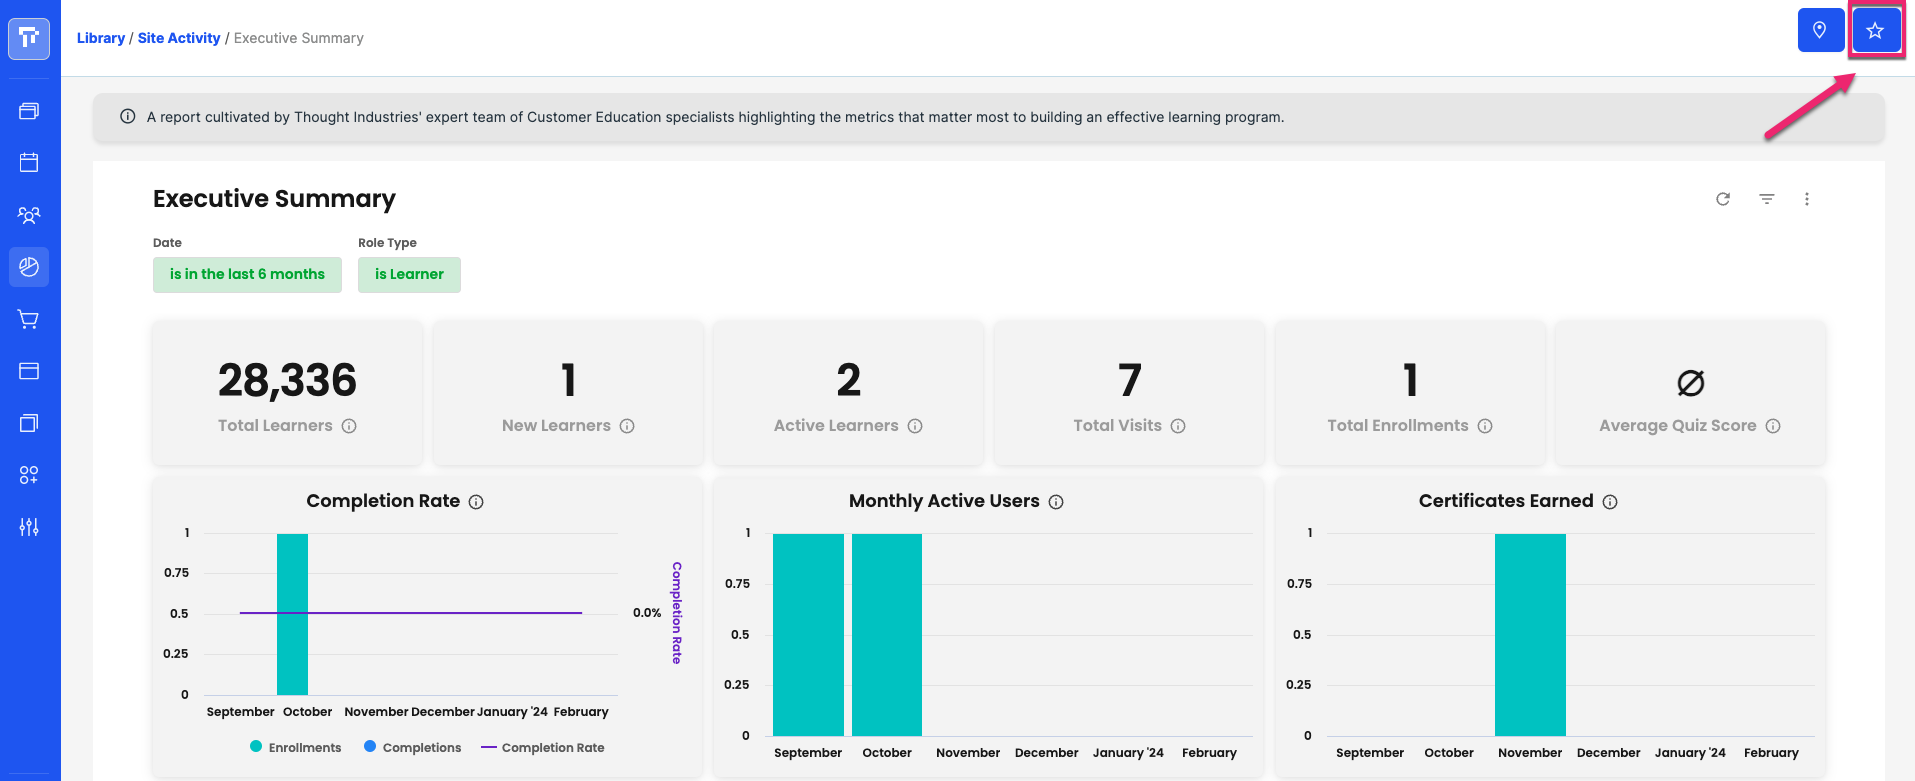Click info icon in the description banner
The image size is (1915, 781).
[x=128, y=116]
